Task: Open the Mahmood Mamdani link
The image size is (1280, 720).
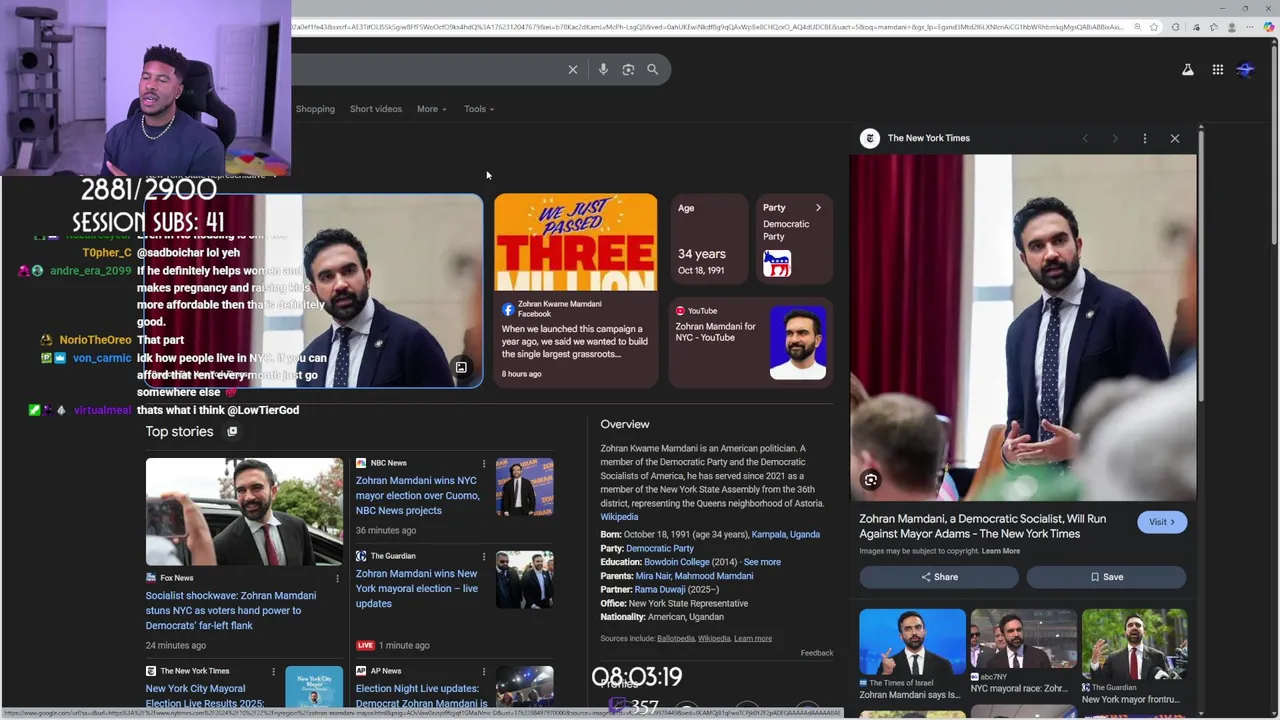Action: (x=714, y=576)
